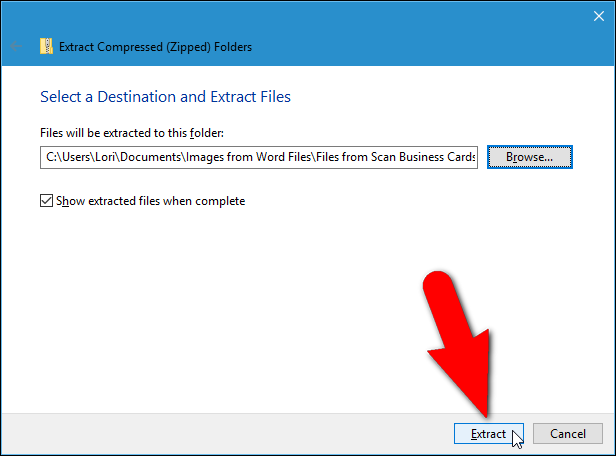Focus the destination folder path field
The image size is (616, 456).
point(260,157)
